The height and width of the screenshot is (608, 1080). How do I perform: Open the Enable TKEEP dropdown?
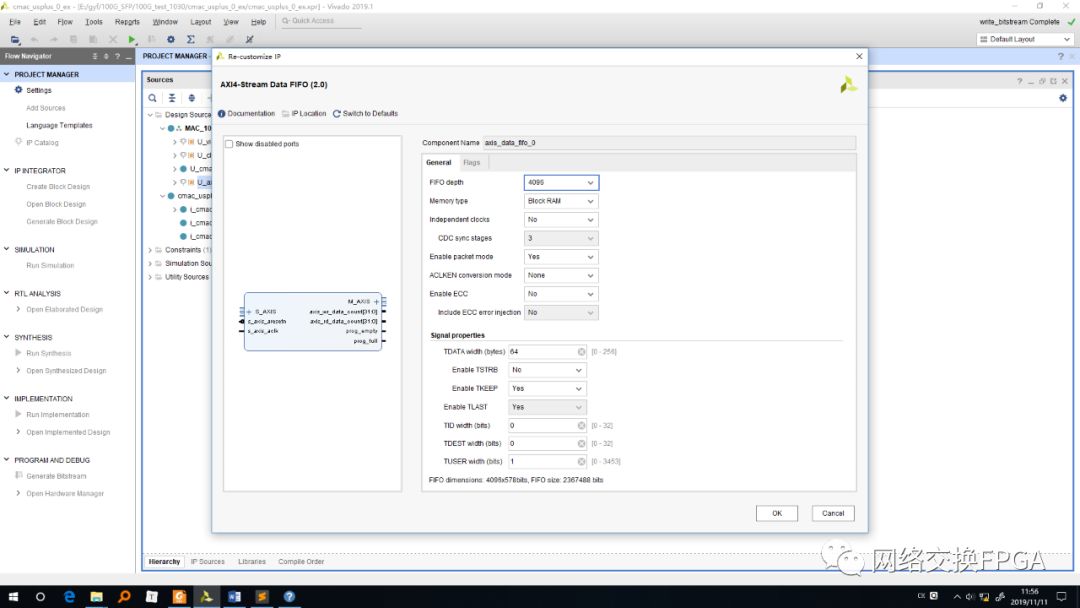[548, 389]
